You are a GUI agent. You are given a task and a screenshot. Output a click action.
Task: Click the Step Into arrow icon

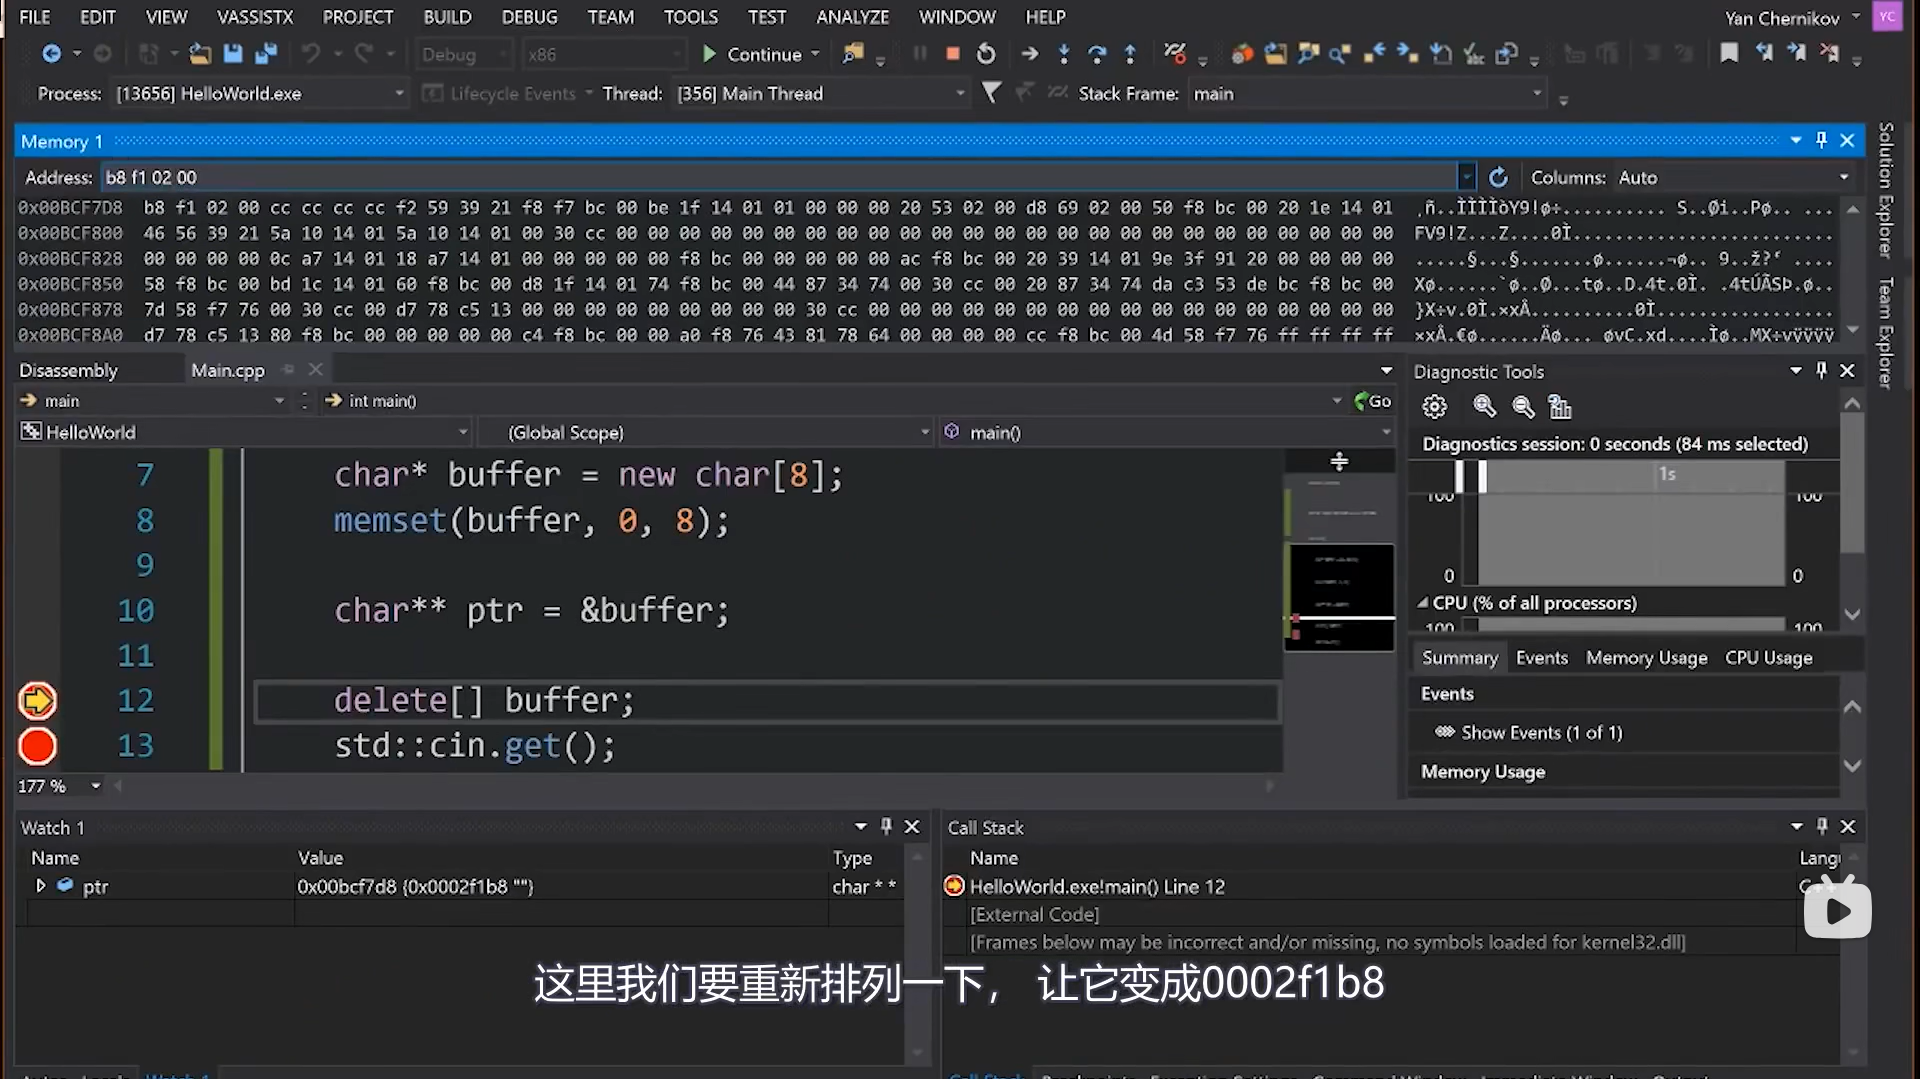pyautogui.click(x=1064, y=54)
